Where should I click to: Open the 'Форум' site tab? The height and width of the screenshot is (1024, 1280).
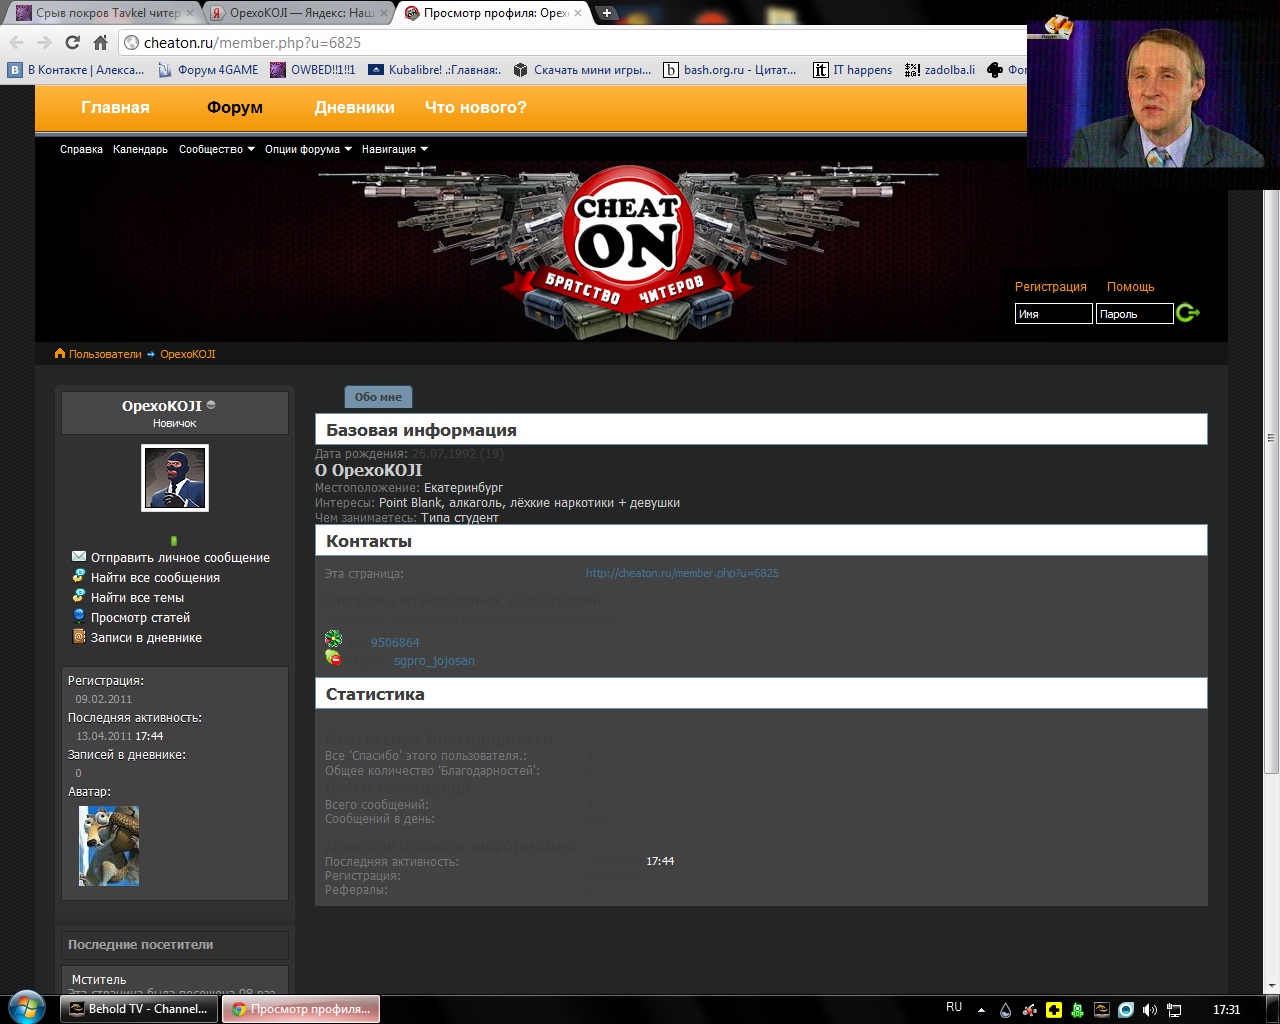coord(235,108)
